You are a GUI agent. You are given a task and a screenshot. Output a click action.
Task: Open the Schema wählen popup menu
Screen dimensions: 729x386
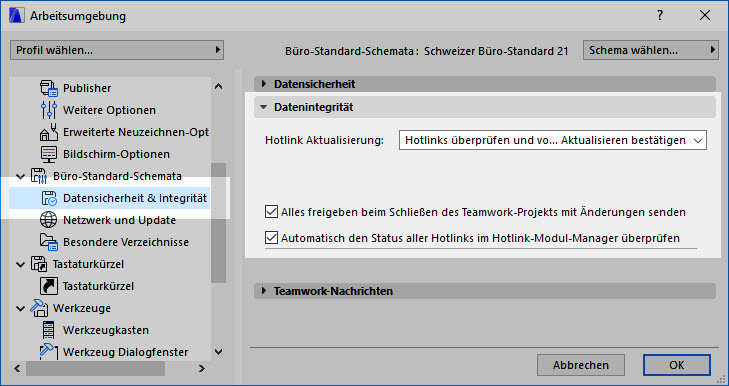(x=650, y=50)
